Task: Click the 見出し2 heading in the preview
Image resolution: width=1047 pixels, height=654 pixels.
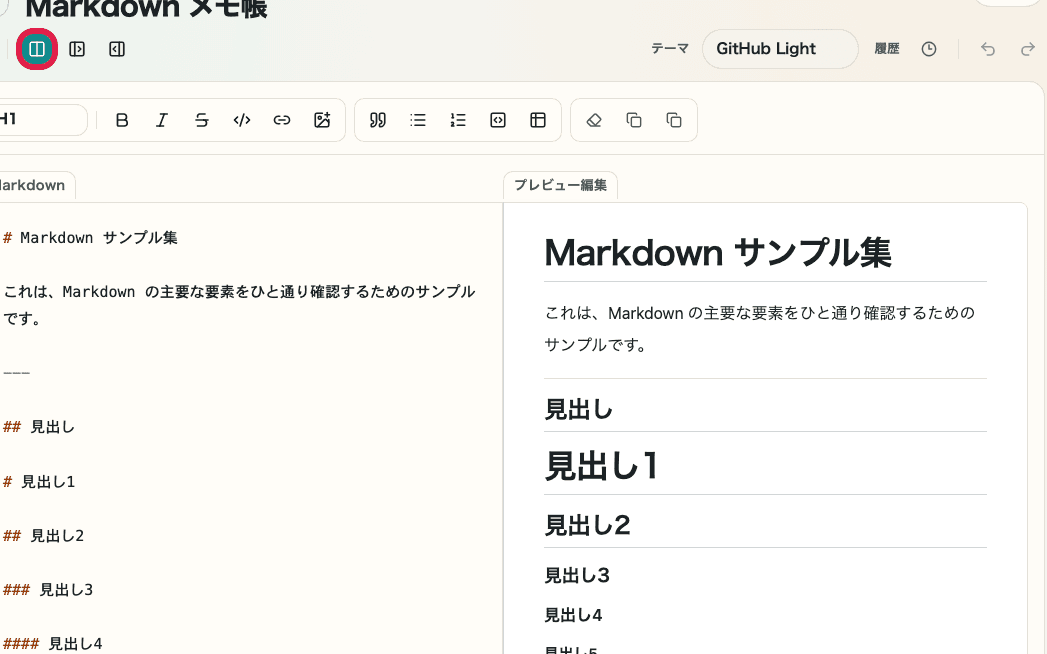Action: tap(588, 524)
